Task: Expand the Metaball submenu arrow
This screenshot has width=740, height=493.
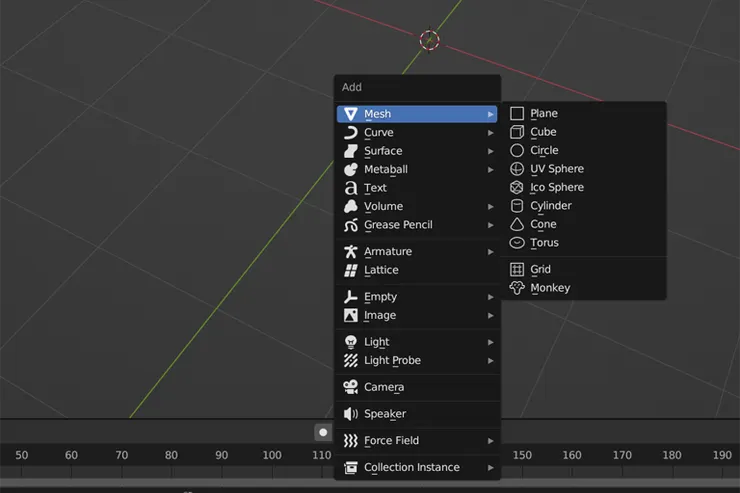Action: tap(491, 170)
